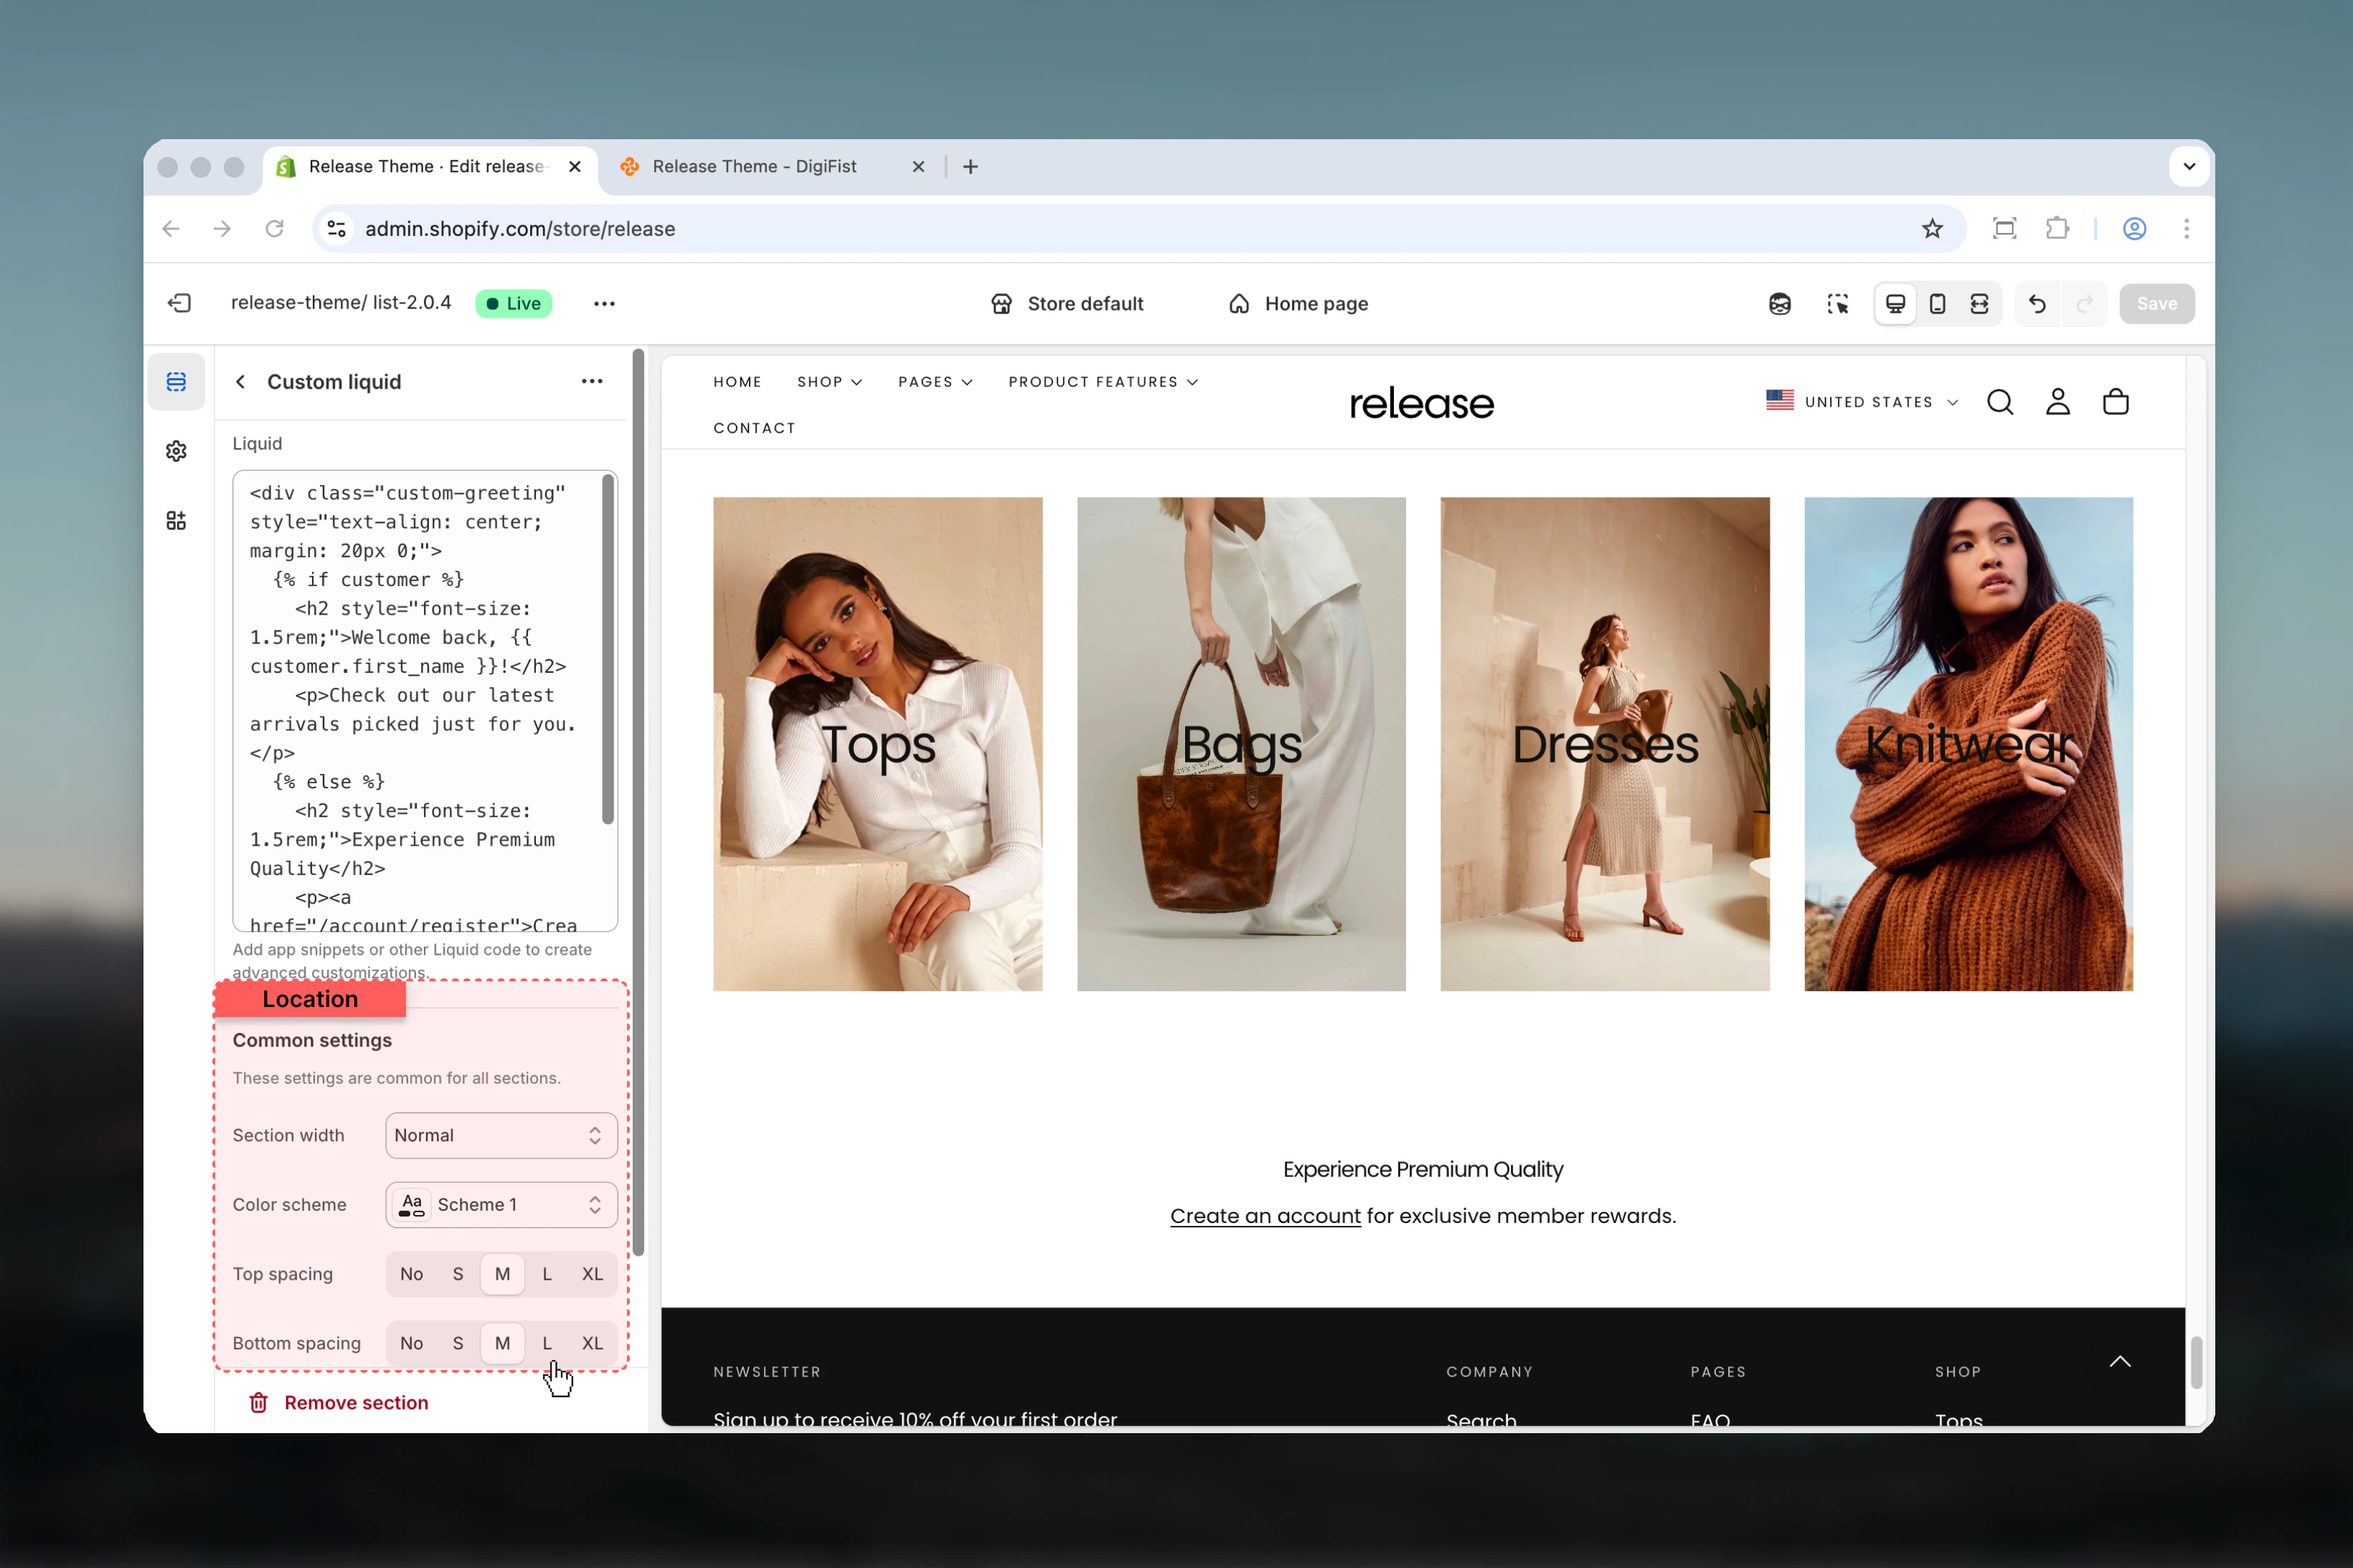The height and width of the screenshot is (1568, 2353).
Task: Click Create an account link
Action: coord(1265,1216)
